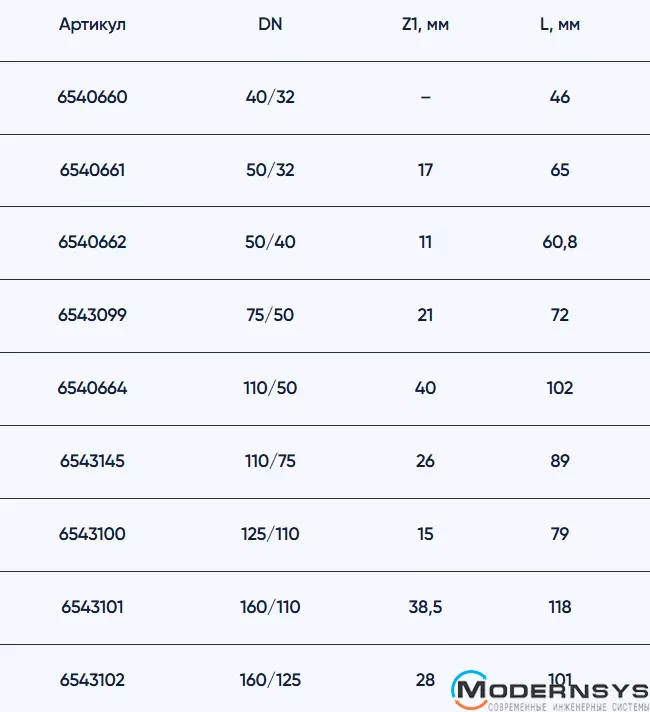Click the L value 60,8
650x712 pixels.
coord(560,242)
